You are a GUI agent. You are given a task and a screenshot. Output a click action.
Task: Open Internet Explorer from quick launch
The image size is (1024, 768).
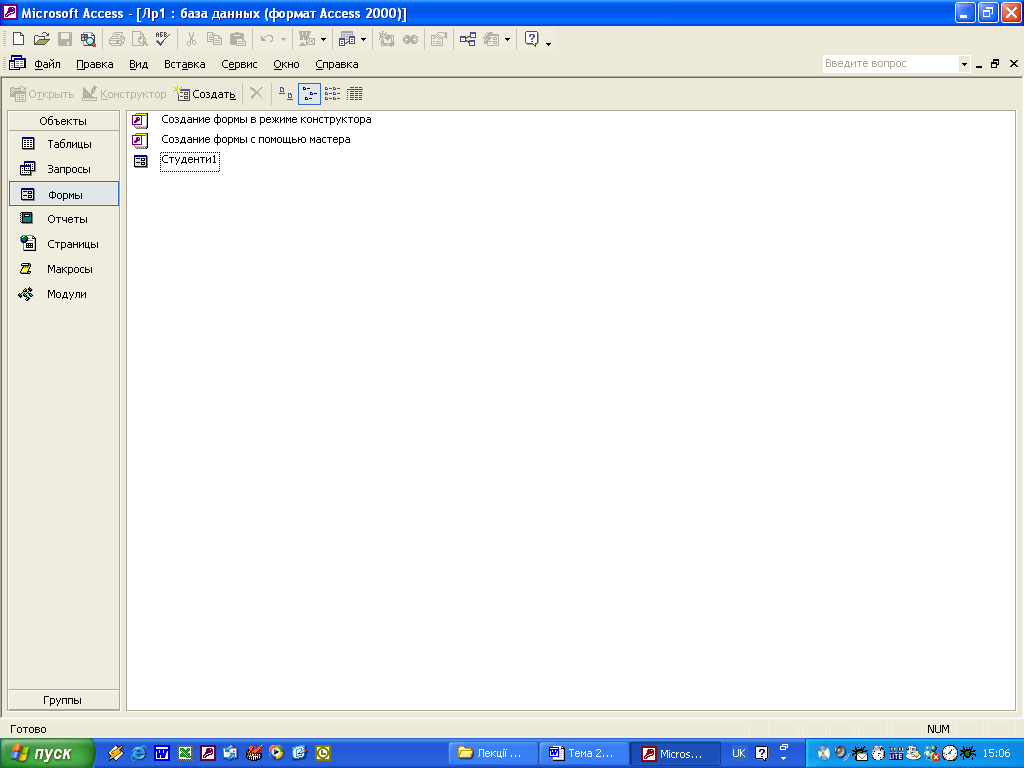[138, 753]
